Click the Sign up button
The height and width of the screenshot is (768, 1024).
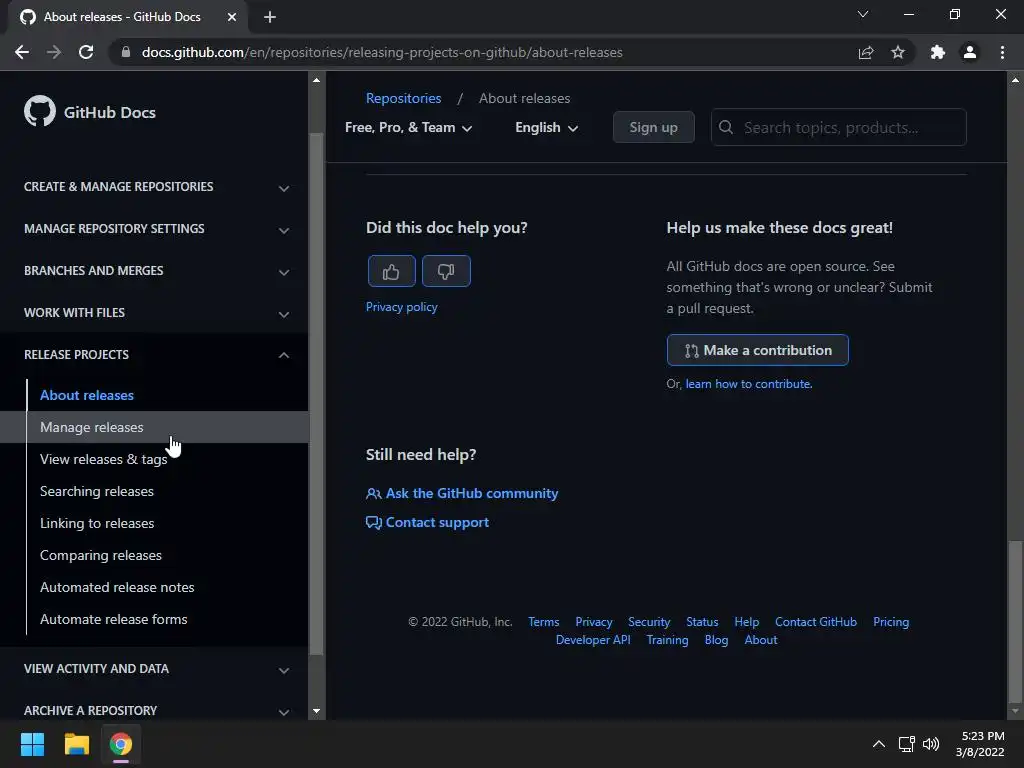[x=654, y=127]
